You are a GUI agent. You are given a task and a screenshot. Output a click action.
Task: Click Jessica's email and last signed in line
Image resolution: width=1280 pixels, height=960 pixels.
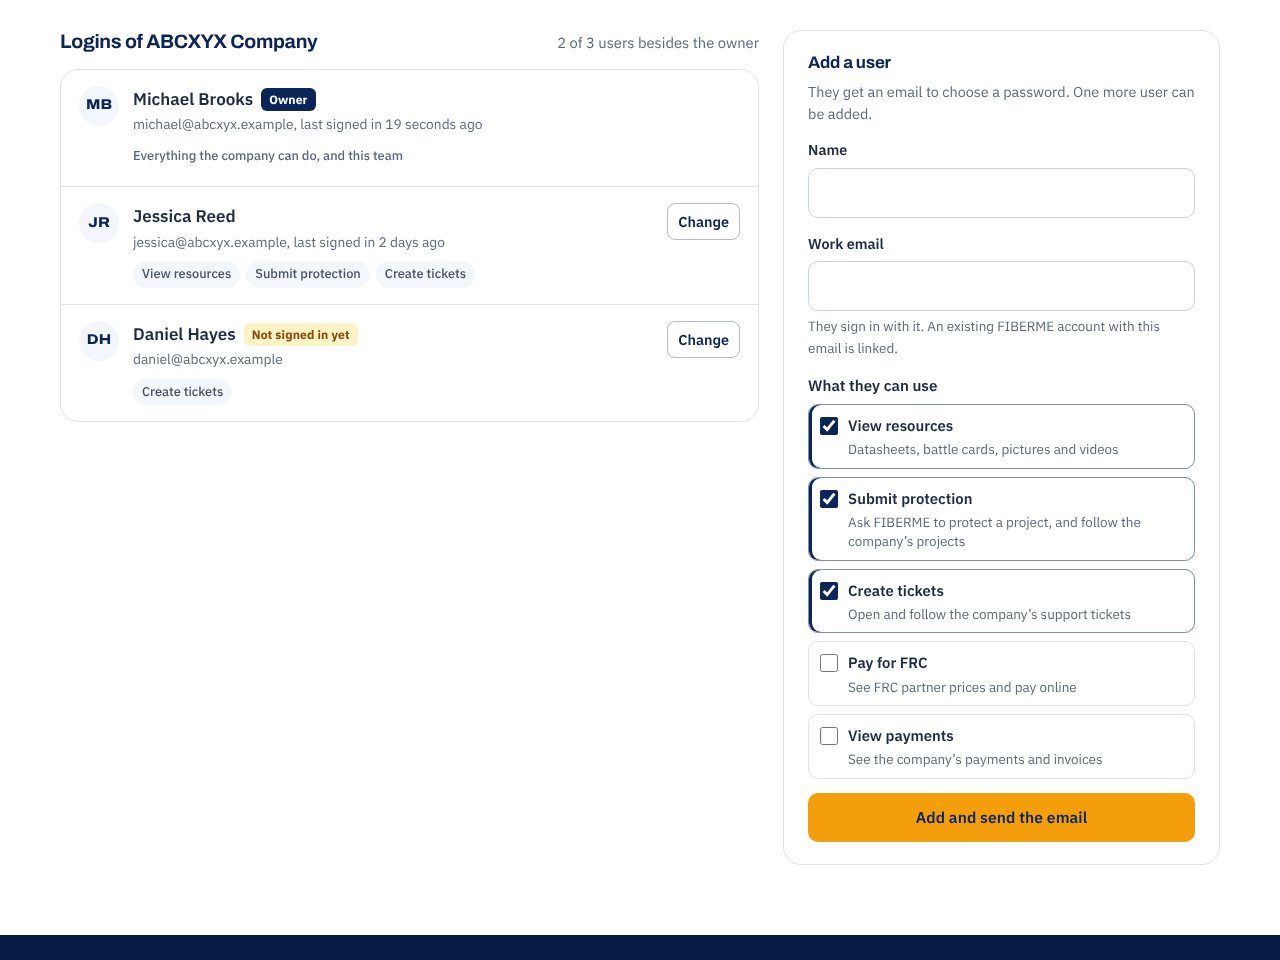pyautogui.click(x=289, y=242)
